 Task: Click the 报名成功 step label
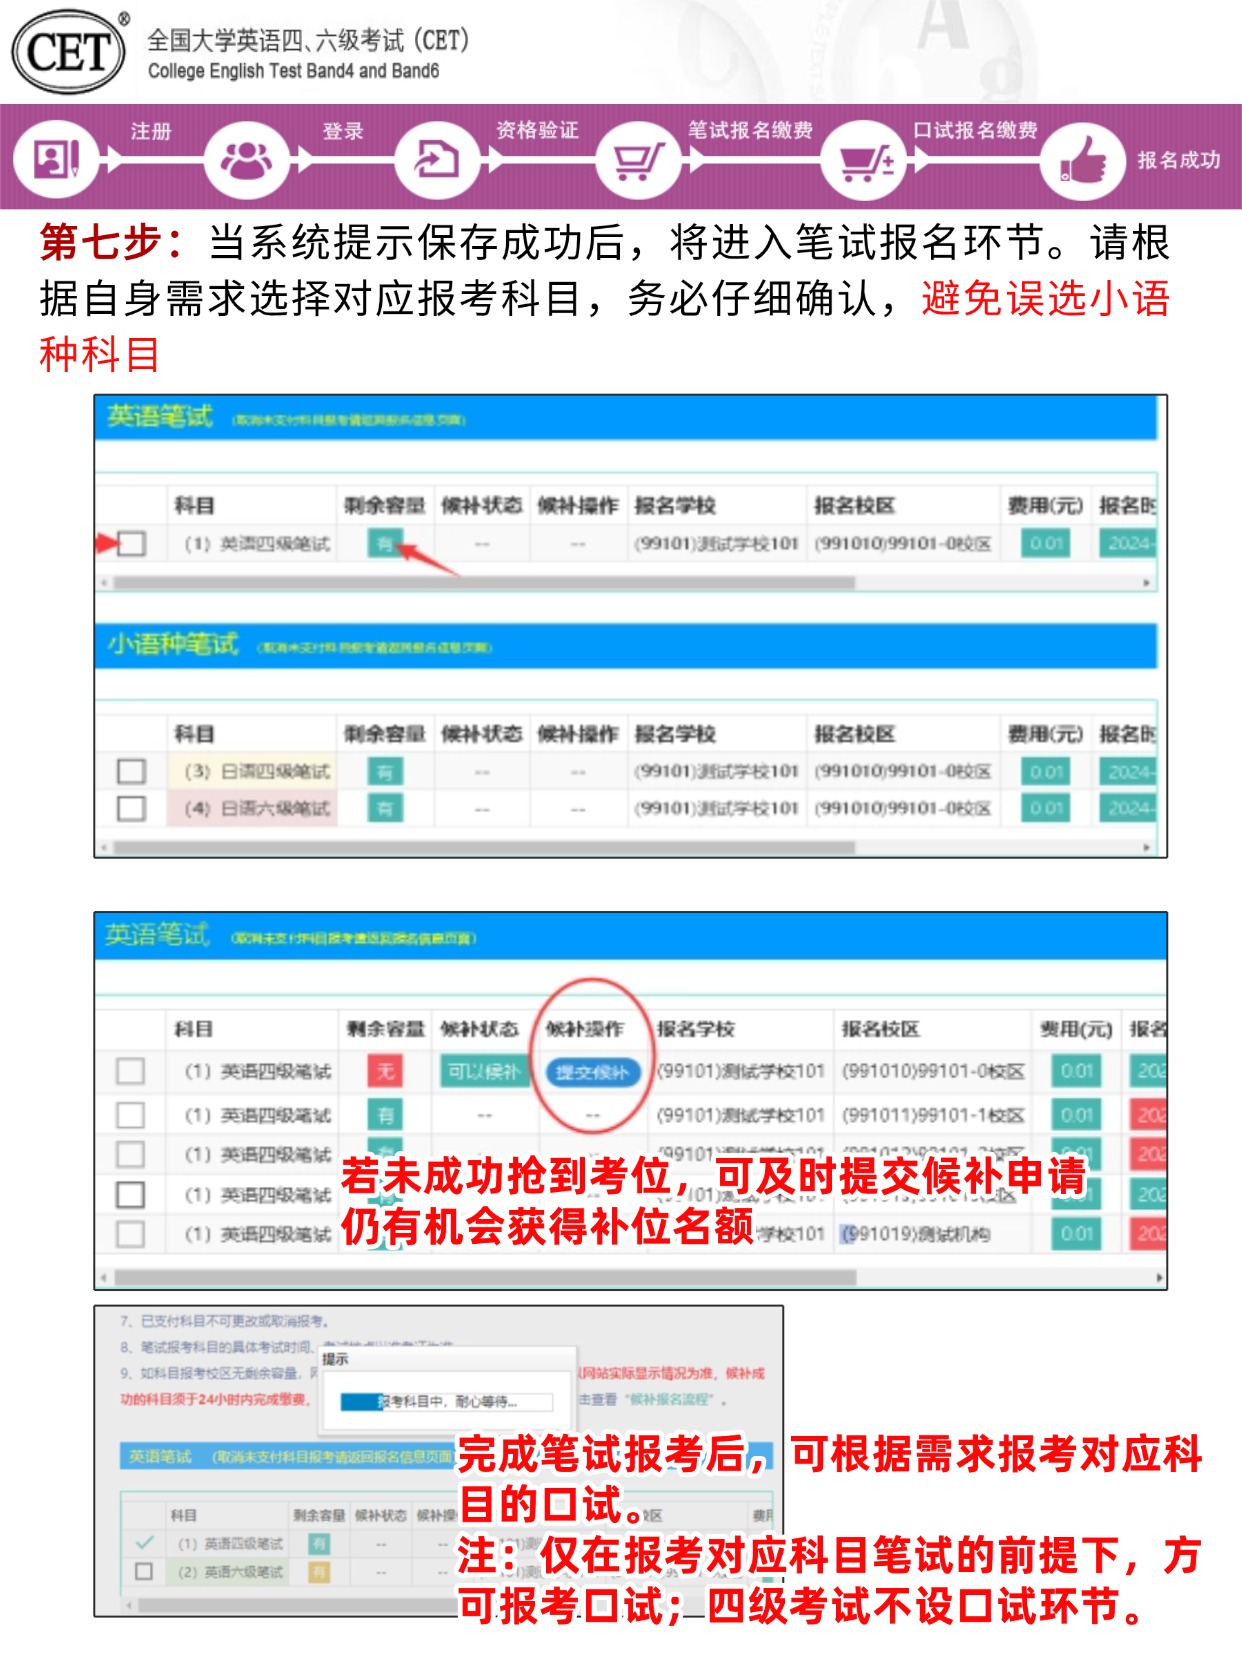click(1178, 160)
